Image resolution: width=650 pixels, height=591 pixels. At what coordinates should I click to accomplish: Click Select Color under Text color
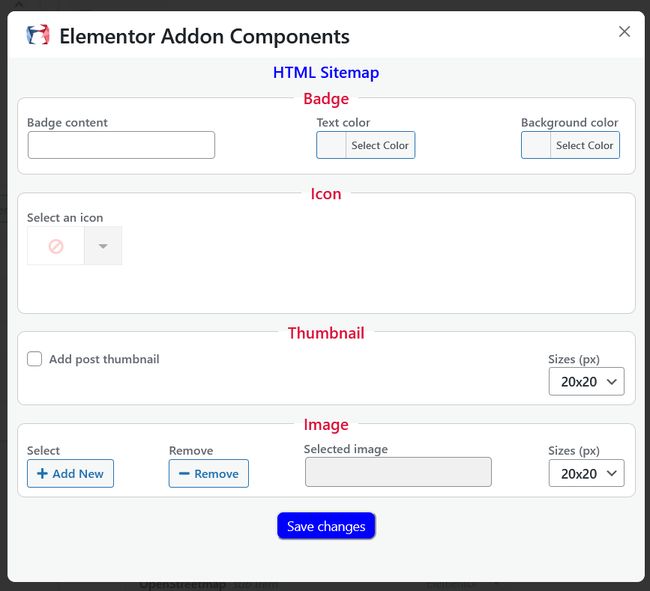pyautogui.click(x=380, y=145)
